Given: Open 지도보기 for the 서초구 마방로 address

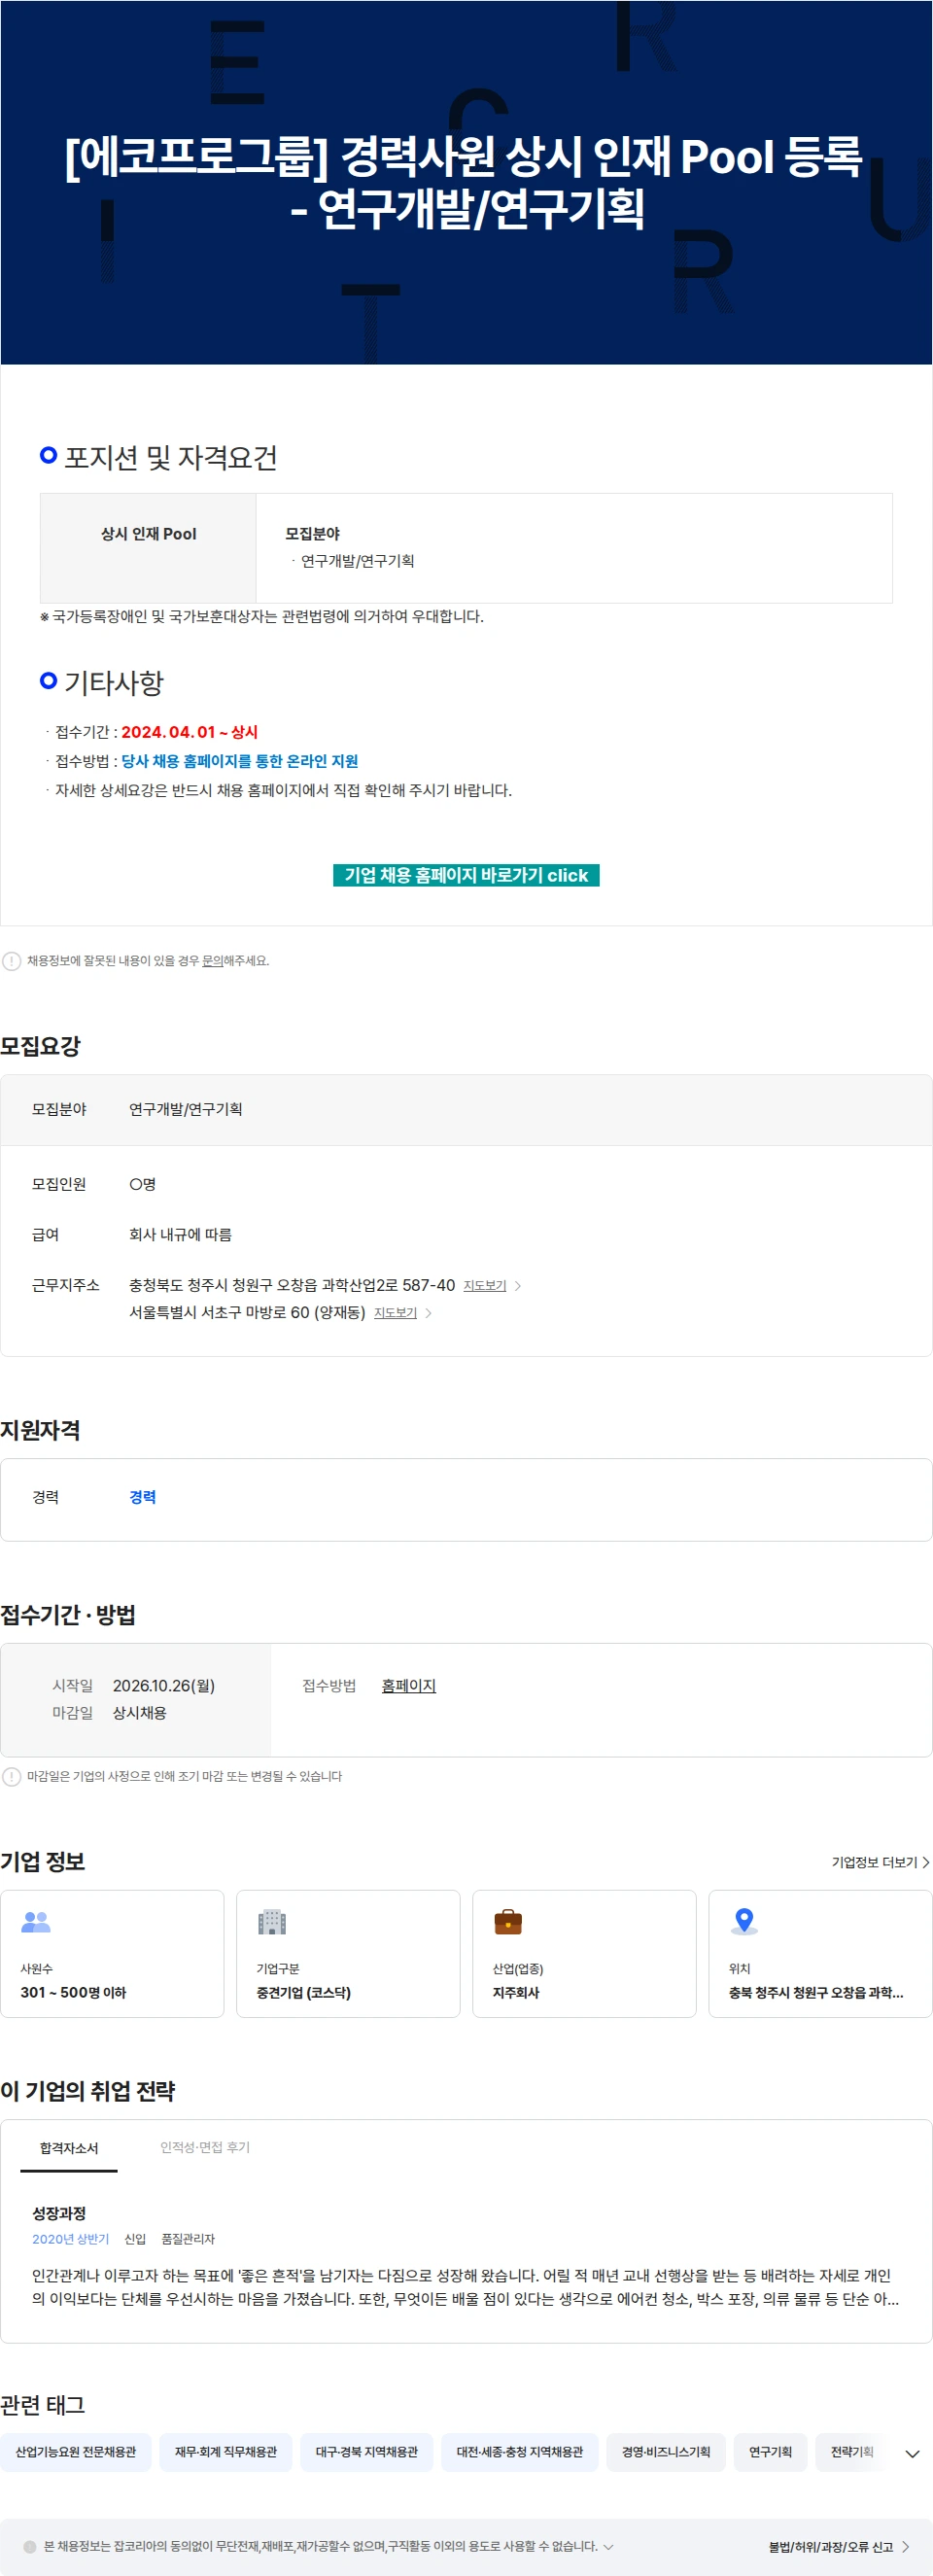Looking at the screenshot, I should pyautogui.click(x=395, y=1313).
